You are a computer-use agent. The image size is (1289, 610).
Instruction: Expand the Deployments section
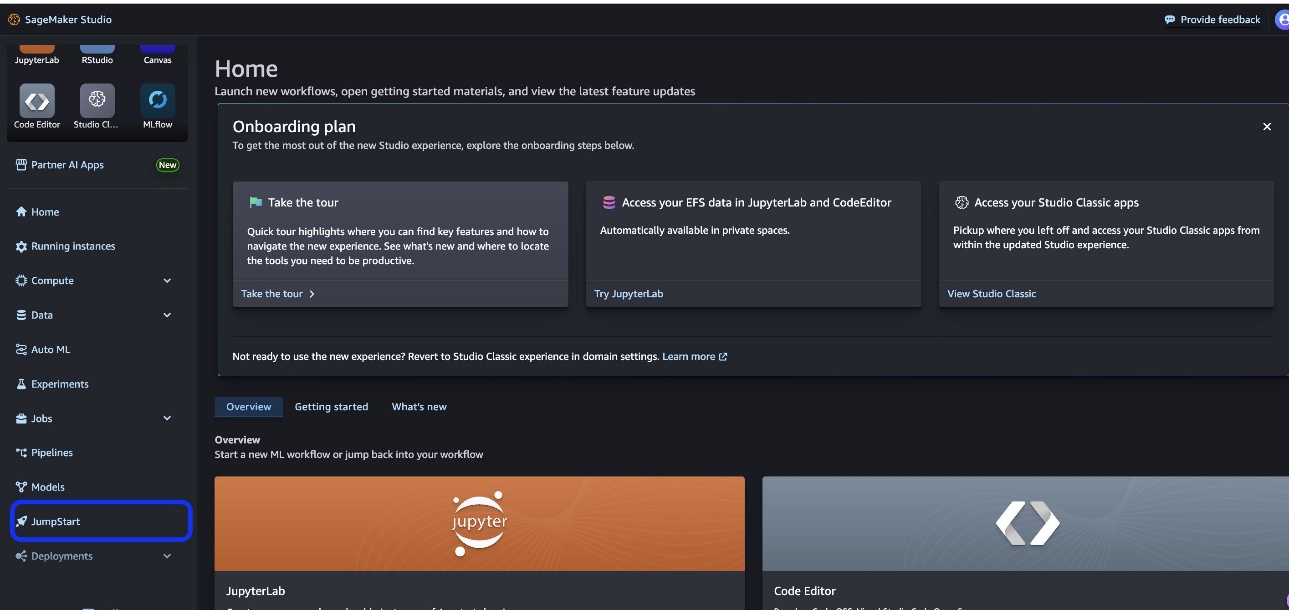[x=167, y=556]
